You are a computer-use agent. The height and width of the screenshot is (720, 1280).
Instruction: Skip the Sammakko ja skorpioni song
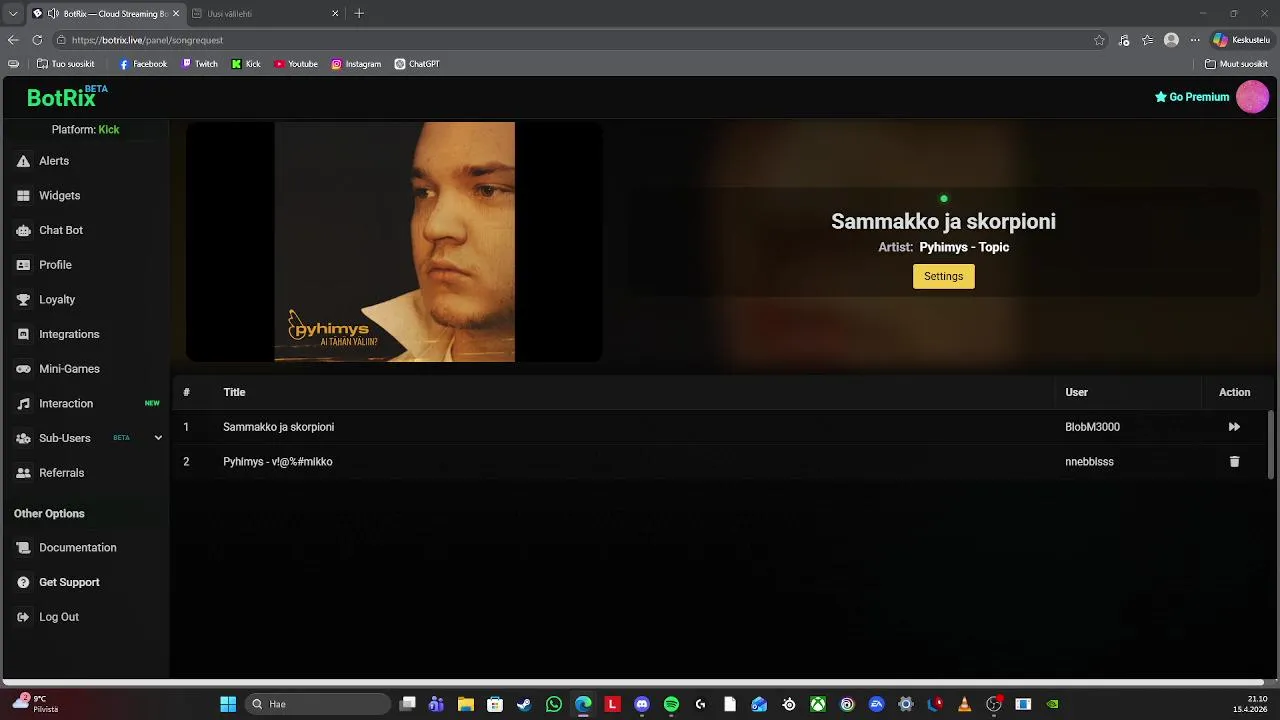(1234, 427)
